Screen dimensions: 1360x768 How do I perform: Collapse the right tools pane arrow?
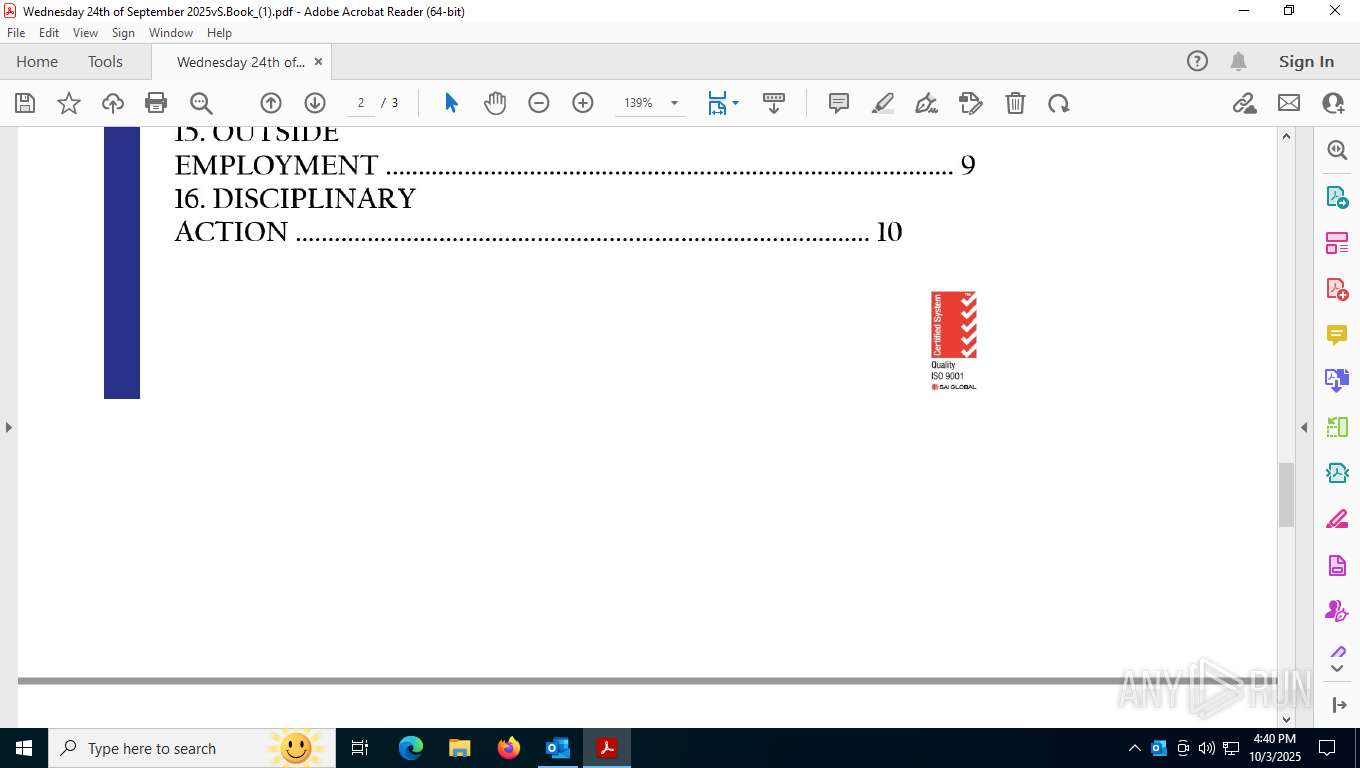pos(1304,427)
